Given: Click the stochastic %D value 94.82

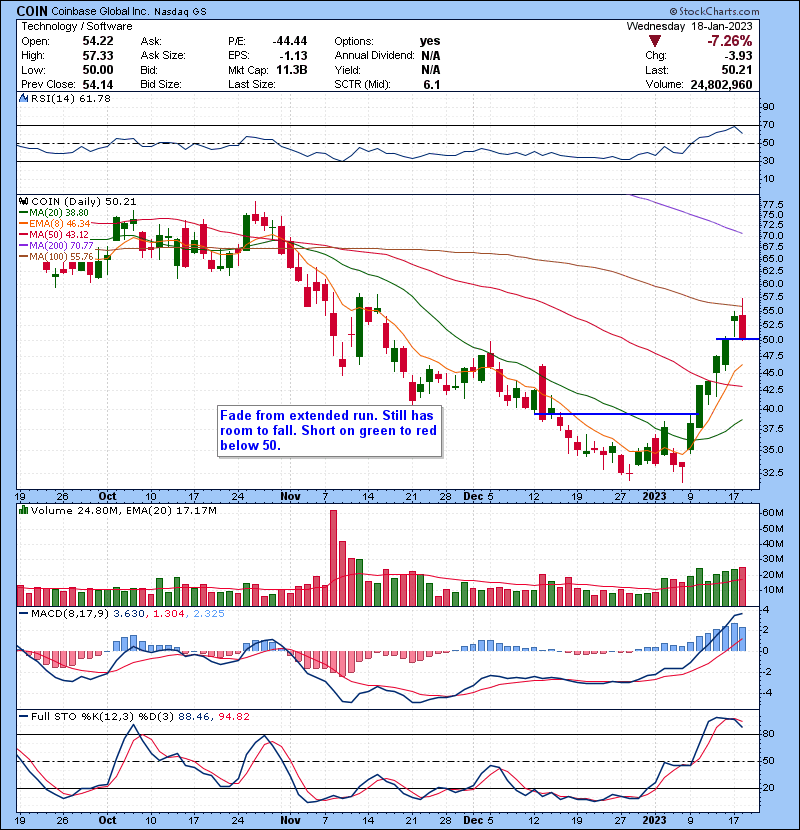Looking at the screenshot, I should pyautogui.click(x=233, y=717).
